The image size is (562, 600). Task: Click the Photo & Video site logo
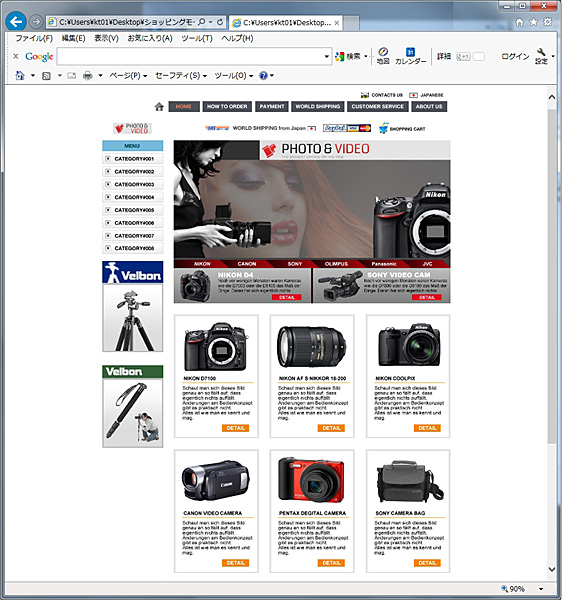pos(132,129)
